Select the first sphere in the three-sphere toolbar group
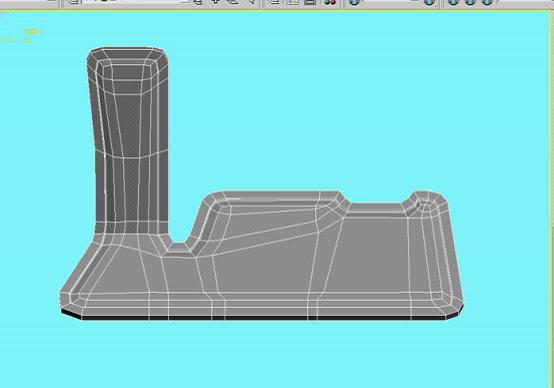554x388 pixels. click(453, 2)
